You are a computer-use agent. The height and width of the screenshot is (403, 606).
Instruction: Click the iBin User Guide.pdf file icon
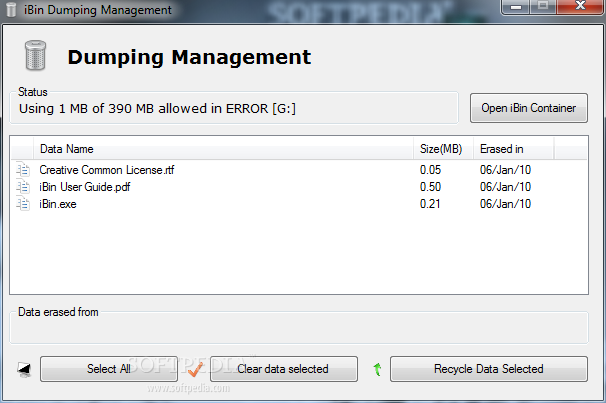pos(23,187)
